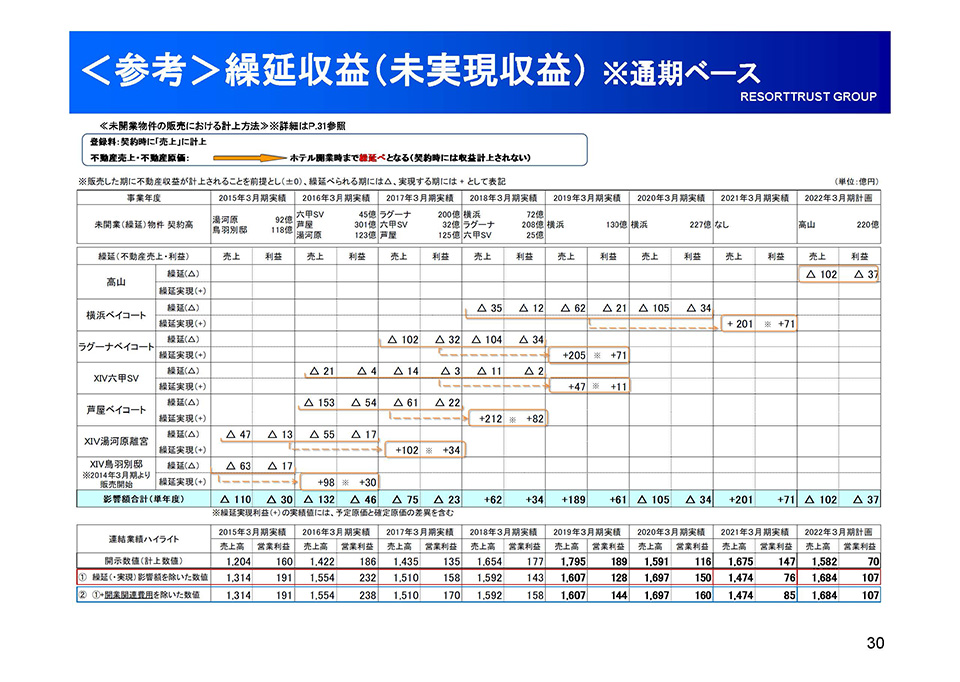Screen dimensions: 960x682
Task: Click operating profit 70 in the 開示数値 row
Action: (x=874, y=561)
